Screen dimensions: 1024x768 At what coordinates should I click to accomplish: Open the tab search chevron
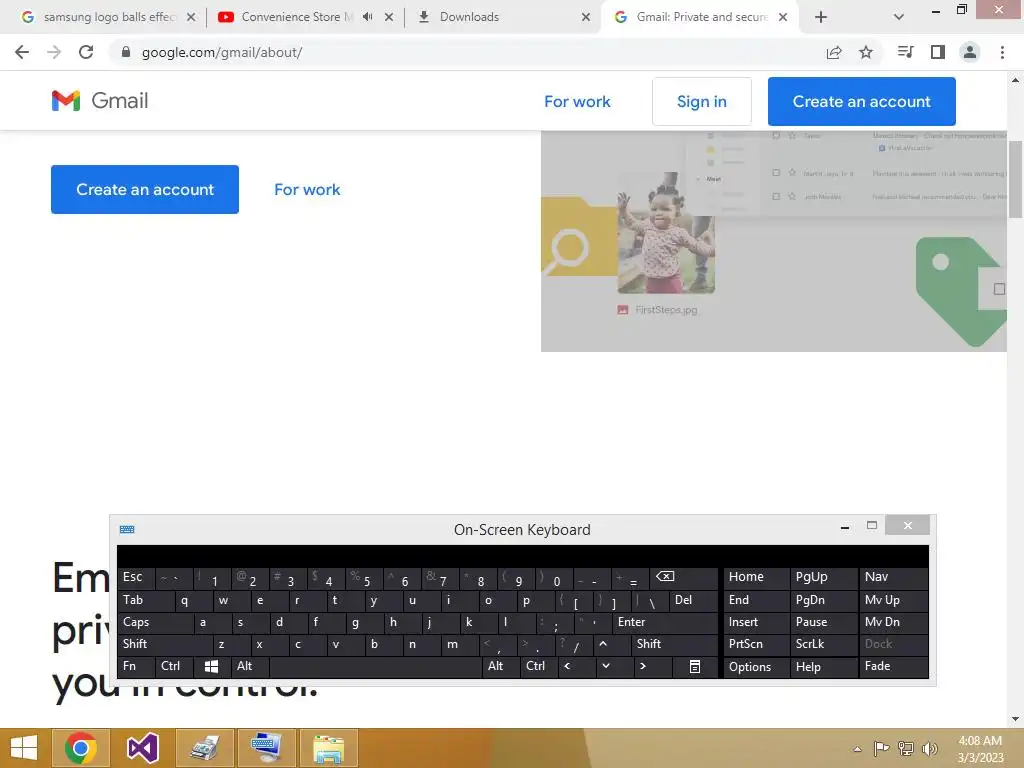click(x=899, y=17)
